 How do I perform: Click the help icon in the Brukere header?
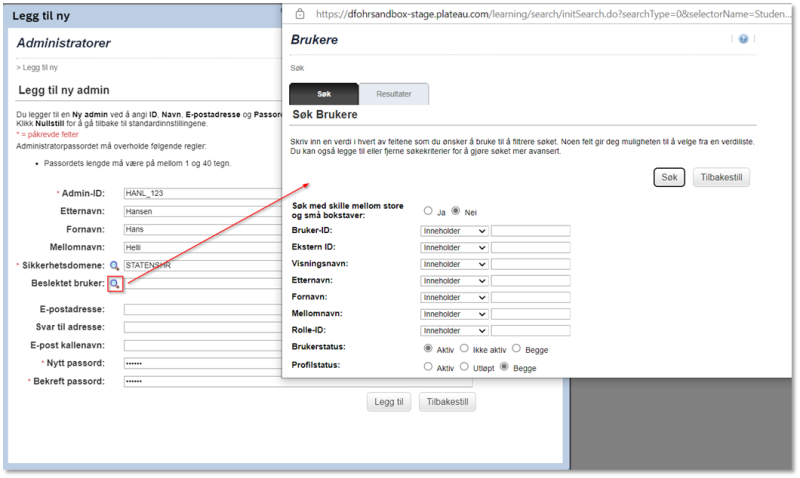click(x=743, y=39)
